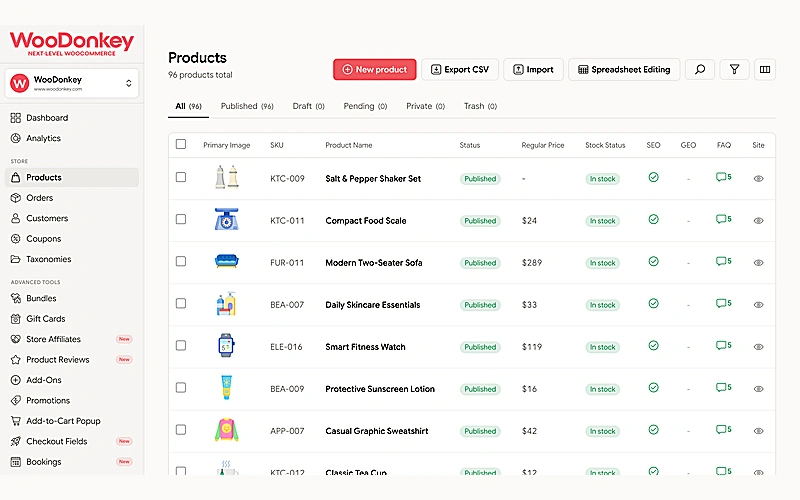Screen dimensions: 800x500
Task: Go to Orders in the sidebar
Action: 72,198
